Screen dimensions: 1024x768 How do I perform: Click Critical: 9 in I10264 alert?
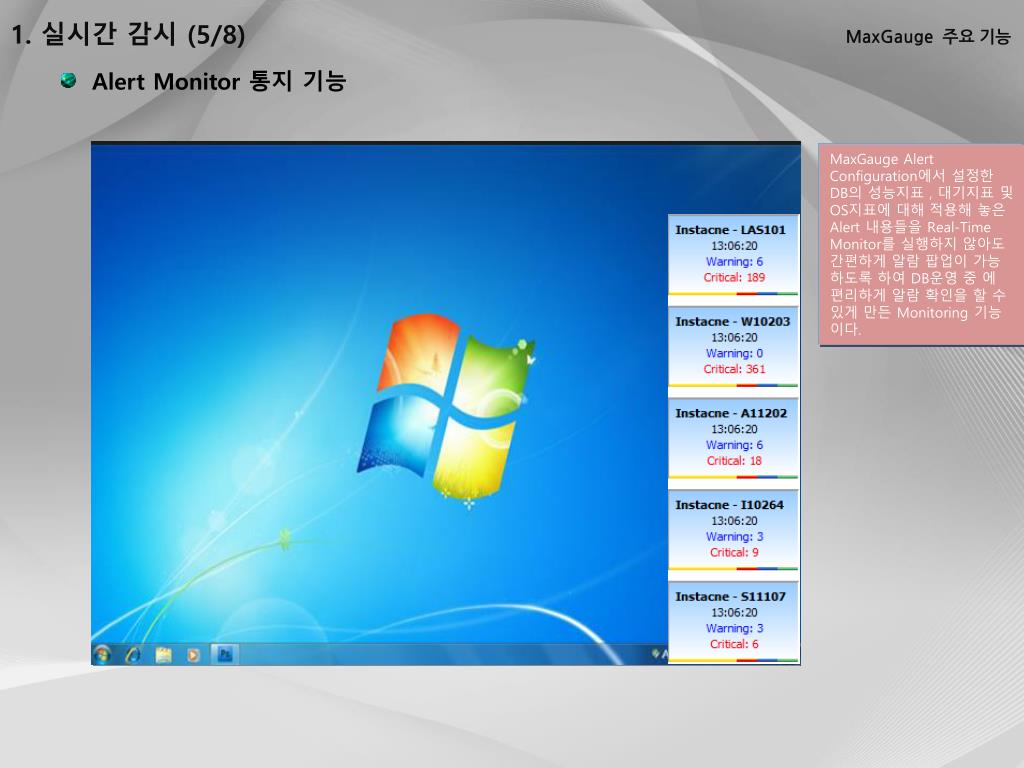click(x=734, y=552)
